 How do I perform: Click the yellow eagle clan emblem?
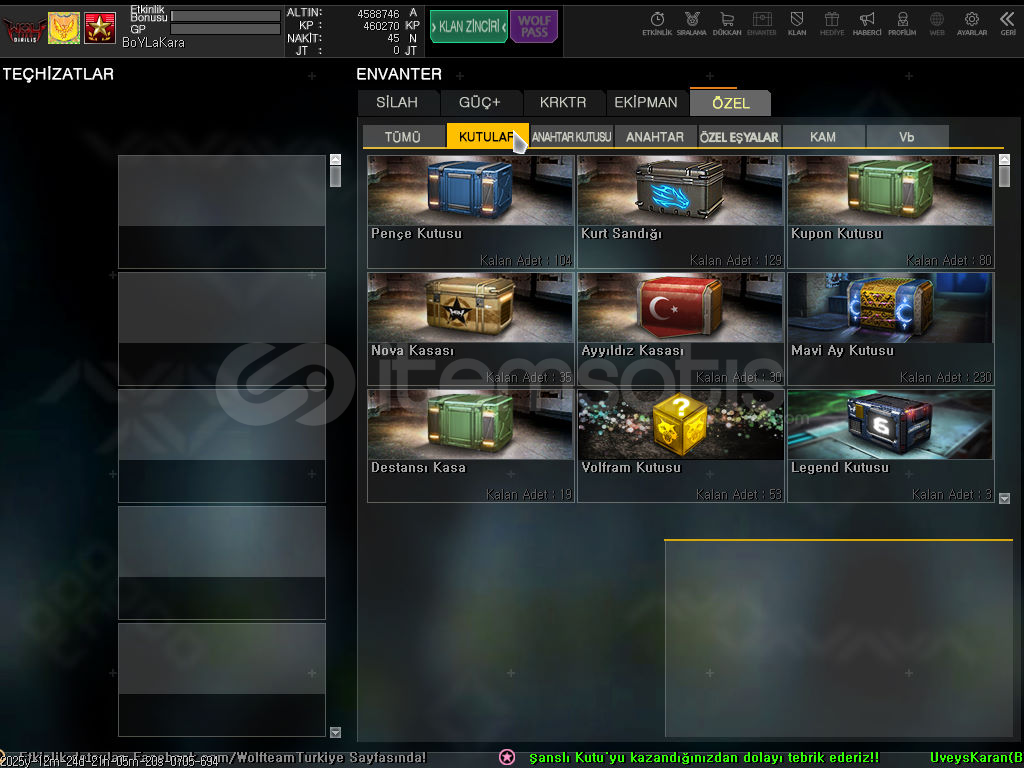[x=64, y=28]
